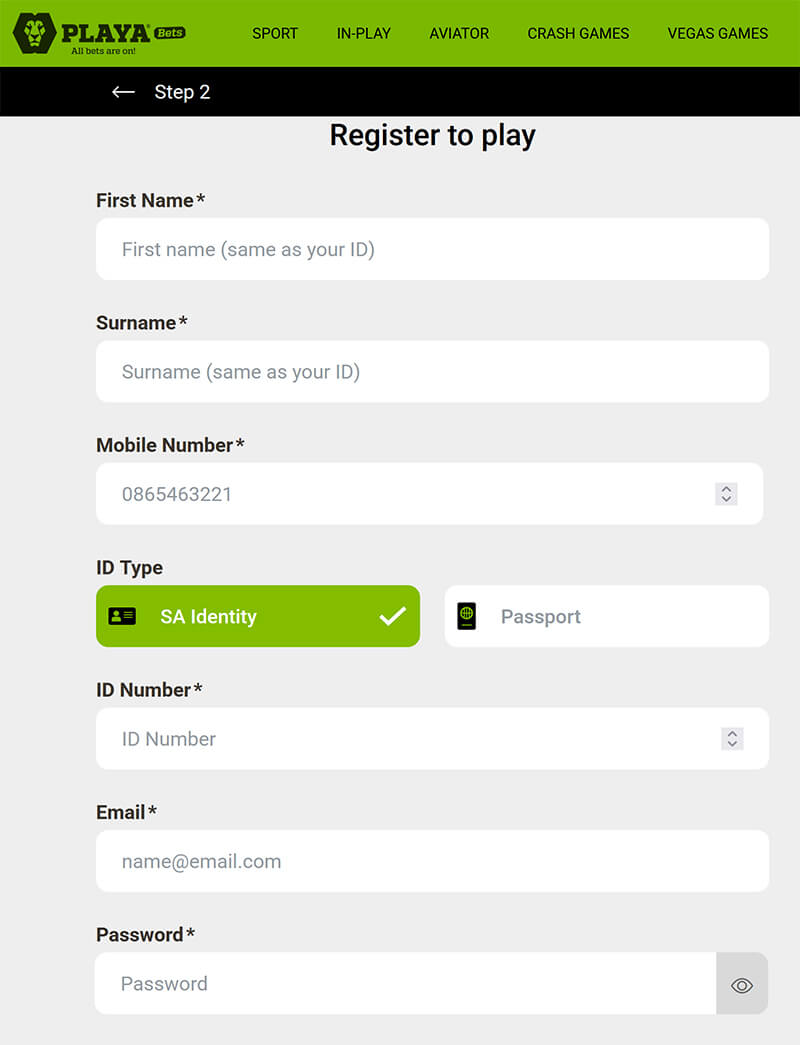The height and width of the screenshot is (1045, 800).
Task: Click the ID Number stepper arrows
Action: coord(732,739)
